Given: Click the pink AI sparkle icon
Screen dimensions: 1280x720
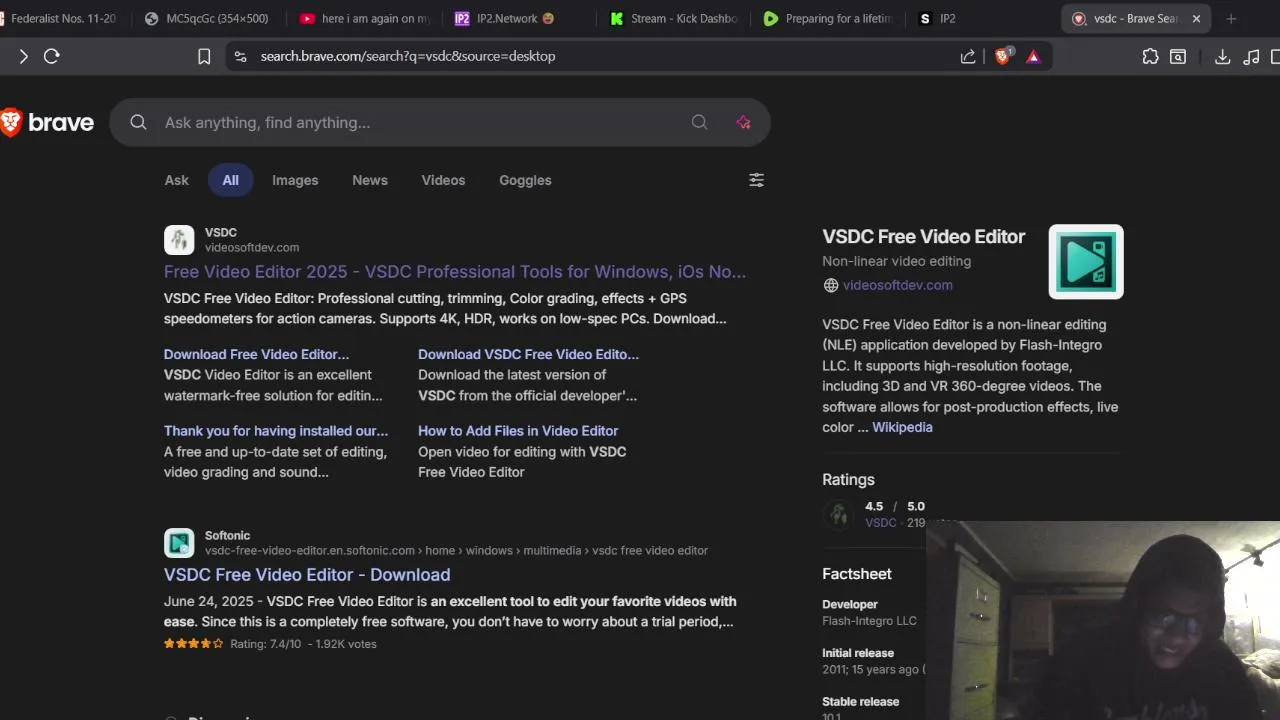Looking at the screenshot, I should pos(743,122).
